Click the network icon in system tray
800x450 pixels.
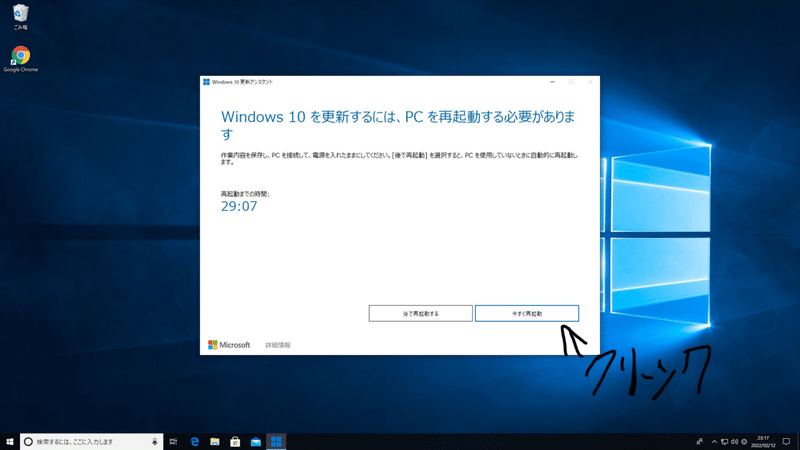pos(724,442)
